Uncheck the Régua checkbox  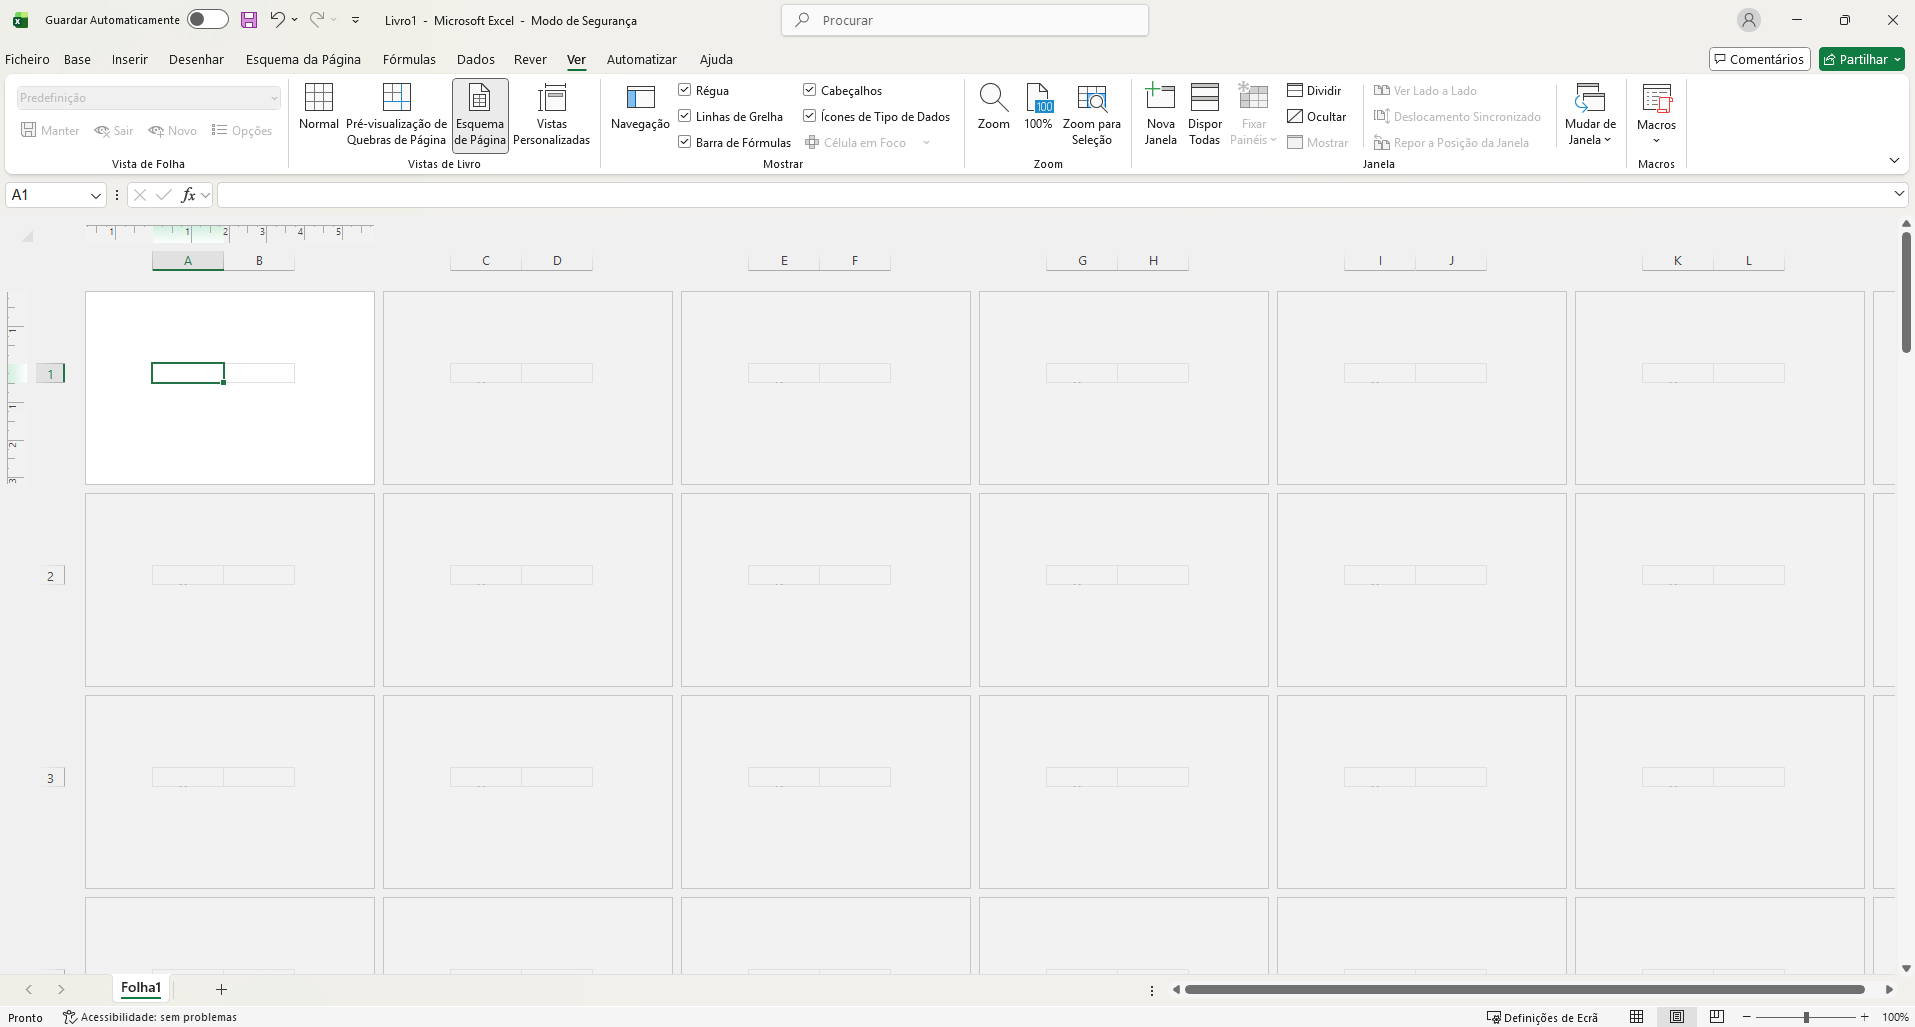685,90
